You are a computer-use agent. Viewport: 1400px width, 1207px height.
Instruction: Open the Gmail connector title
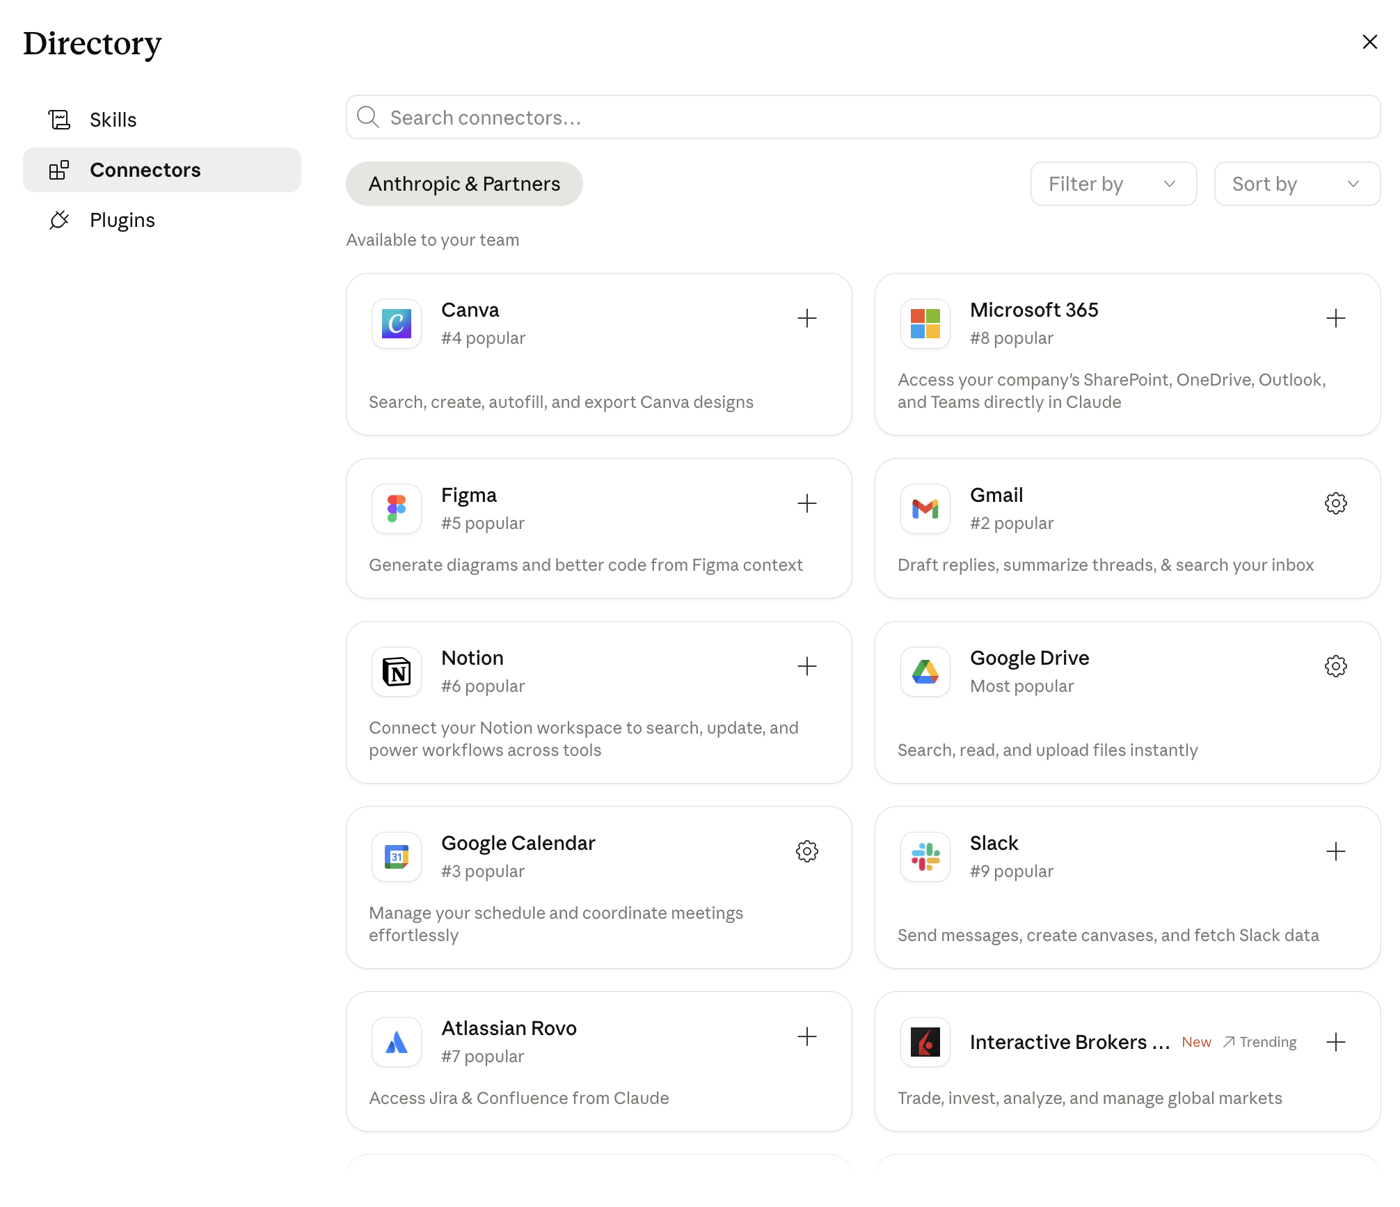pyautogui.click(x=996, y=495)
